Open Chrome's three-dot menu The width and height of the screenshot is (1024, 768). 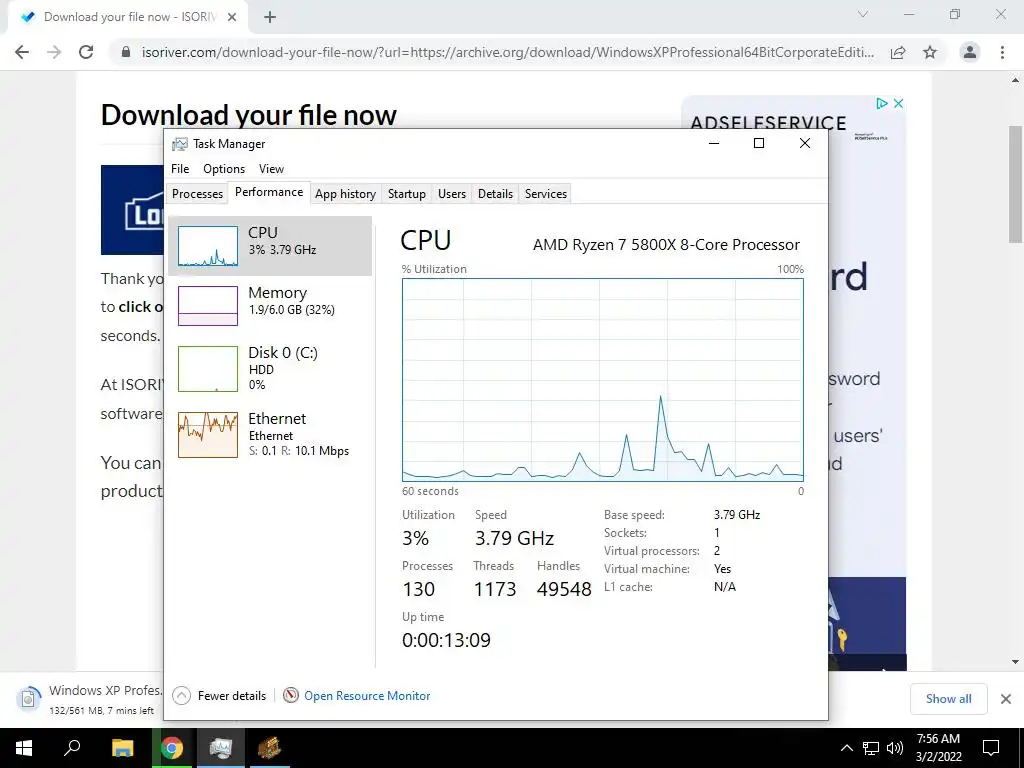(x=1002, y=52)
